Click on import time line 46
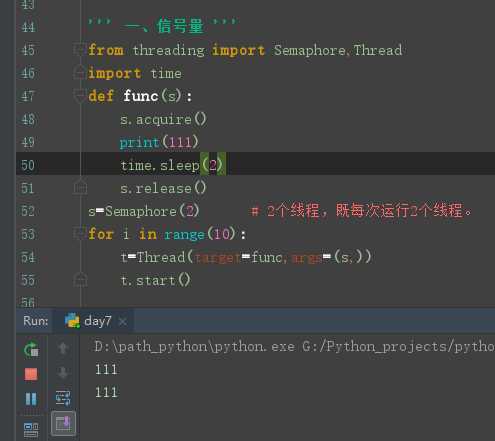 [135, 73]
